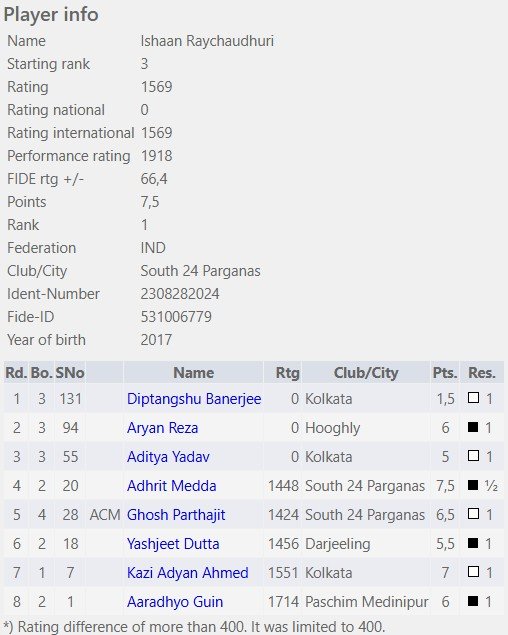Image resolution: width=508 pixels, height=635 pixels.
Task: Click the Name column header
Action: (194, 373)
